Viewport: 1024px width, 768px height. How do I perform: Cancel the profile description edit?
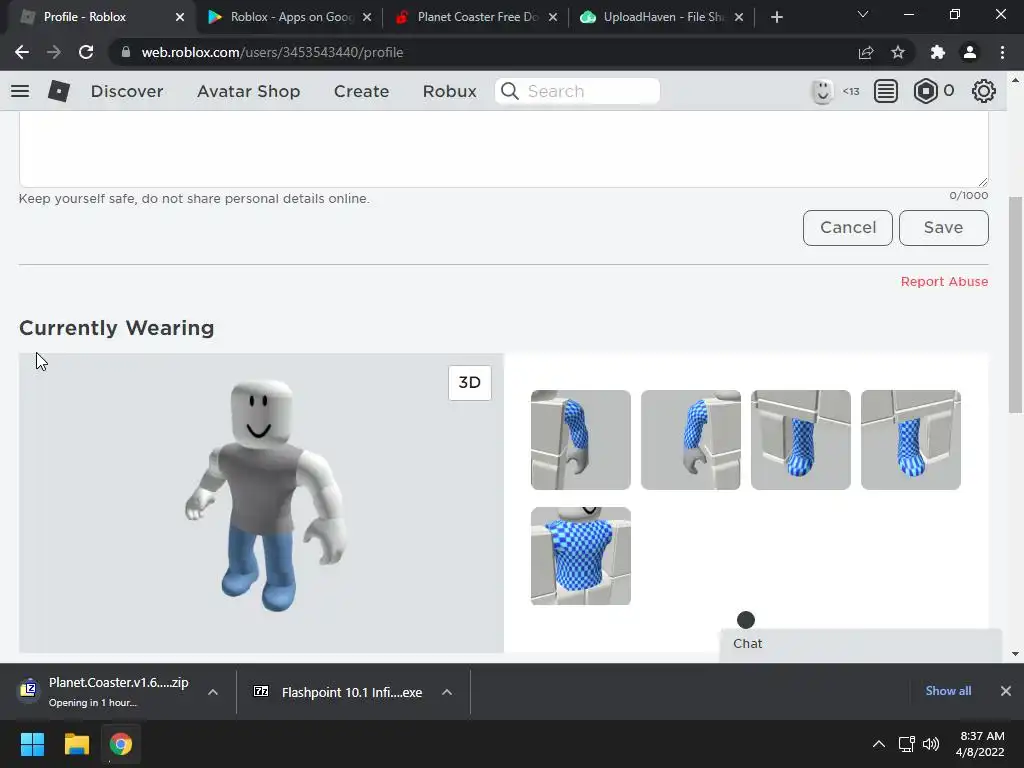[x=848, y=228]
